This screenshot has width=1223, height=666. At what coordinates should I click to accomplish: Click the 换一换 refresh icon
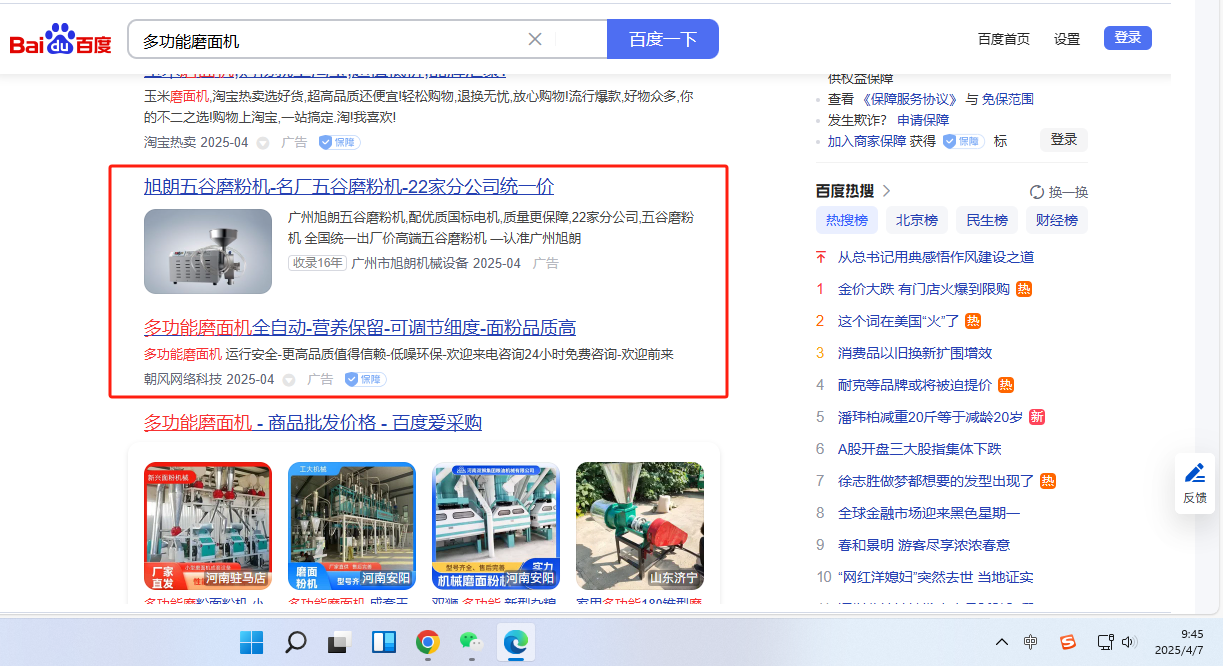[1037, 192]
